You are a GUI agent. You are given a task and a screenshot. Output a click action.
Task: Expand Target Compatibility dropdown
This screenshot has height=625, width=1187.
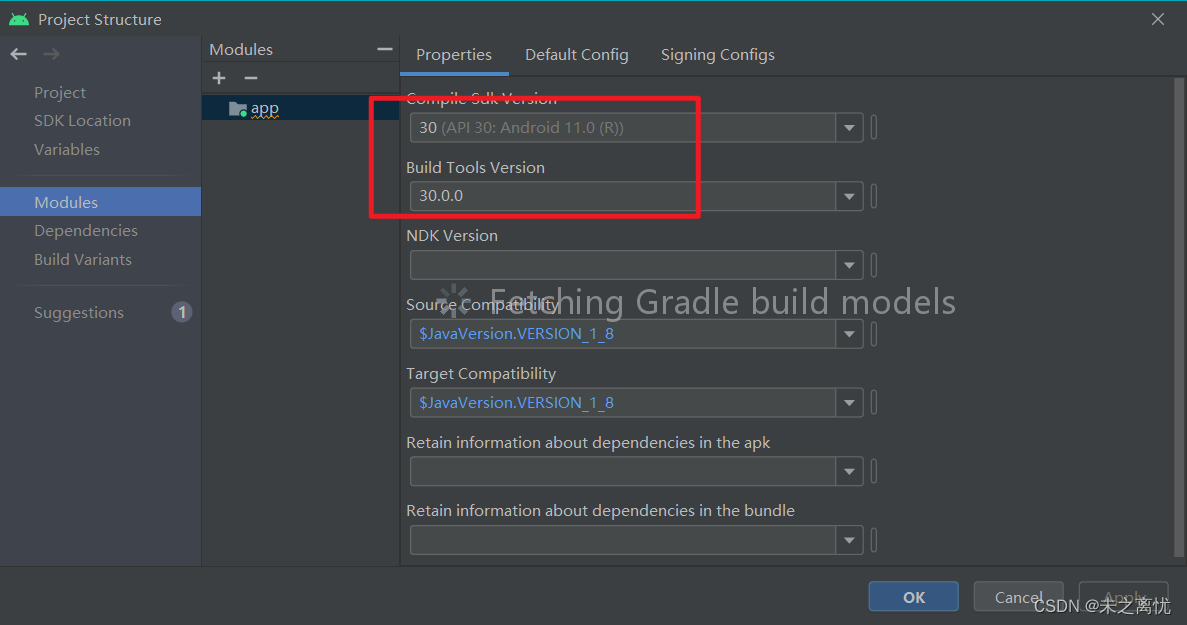[849, 403]
